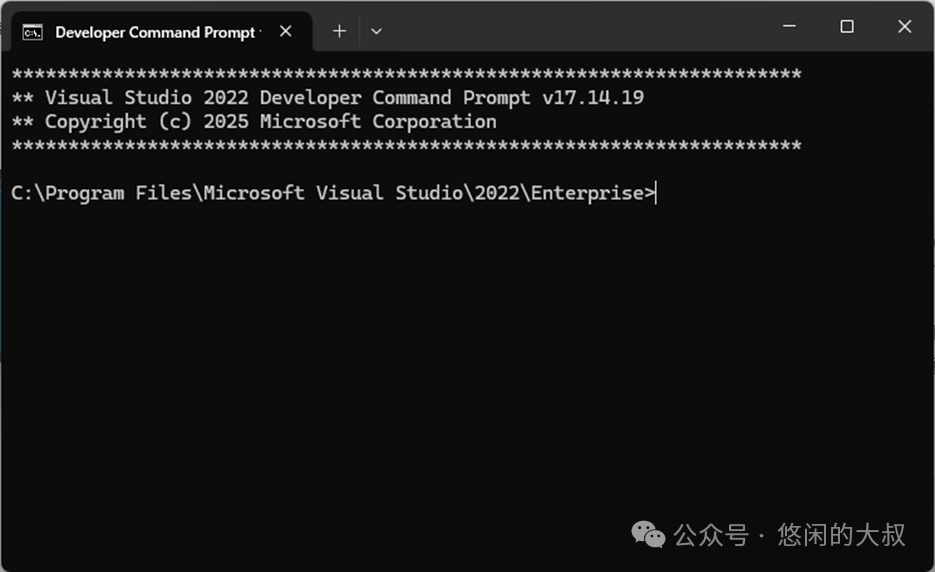Place the cursor at the prompt's end

point(656,193)
